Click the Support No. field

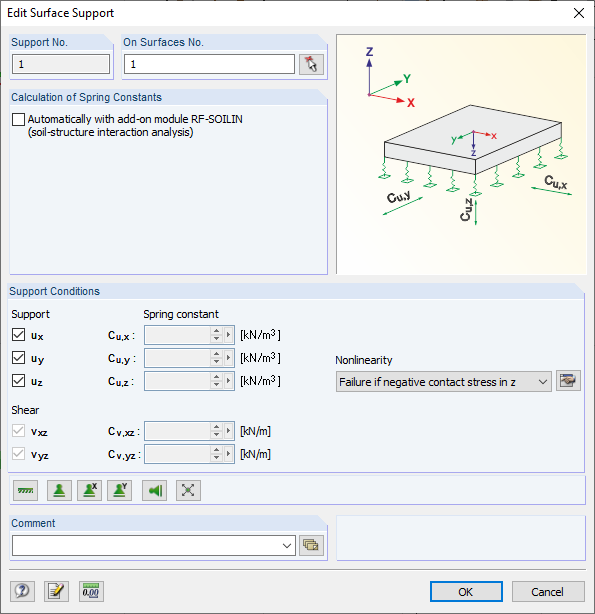(61, 64)
